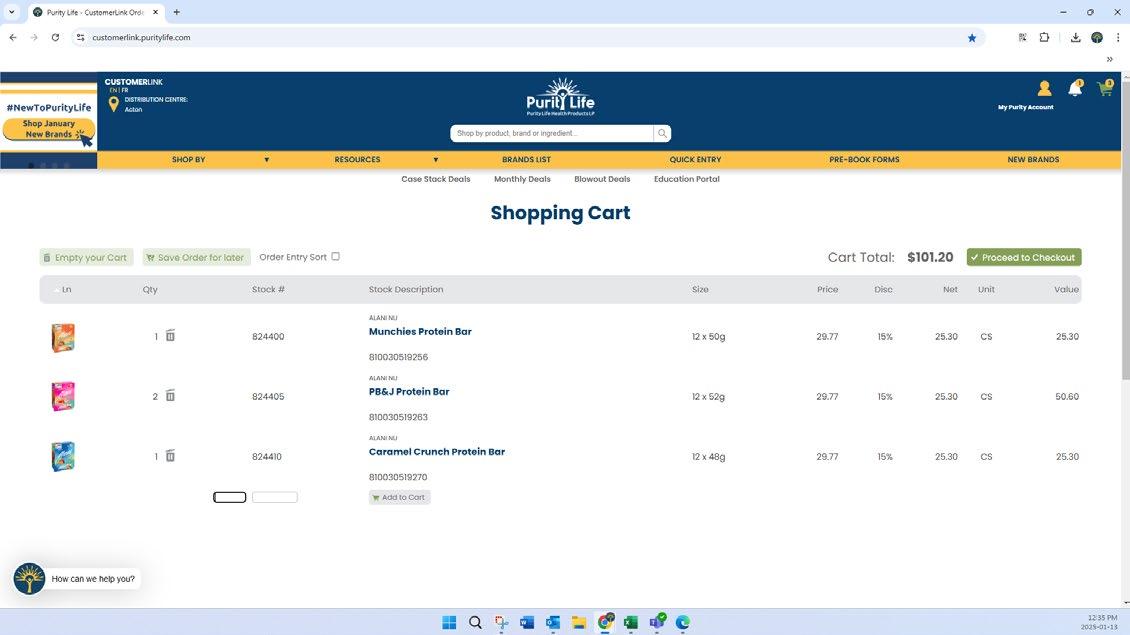
Task: Switch language to FR
Action: pyautogui.click(x=125, y=90)
